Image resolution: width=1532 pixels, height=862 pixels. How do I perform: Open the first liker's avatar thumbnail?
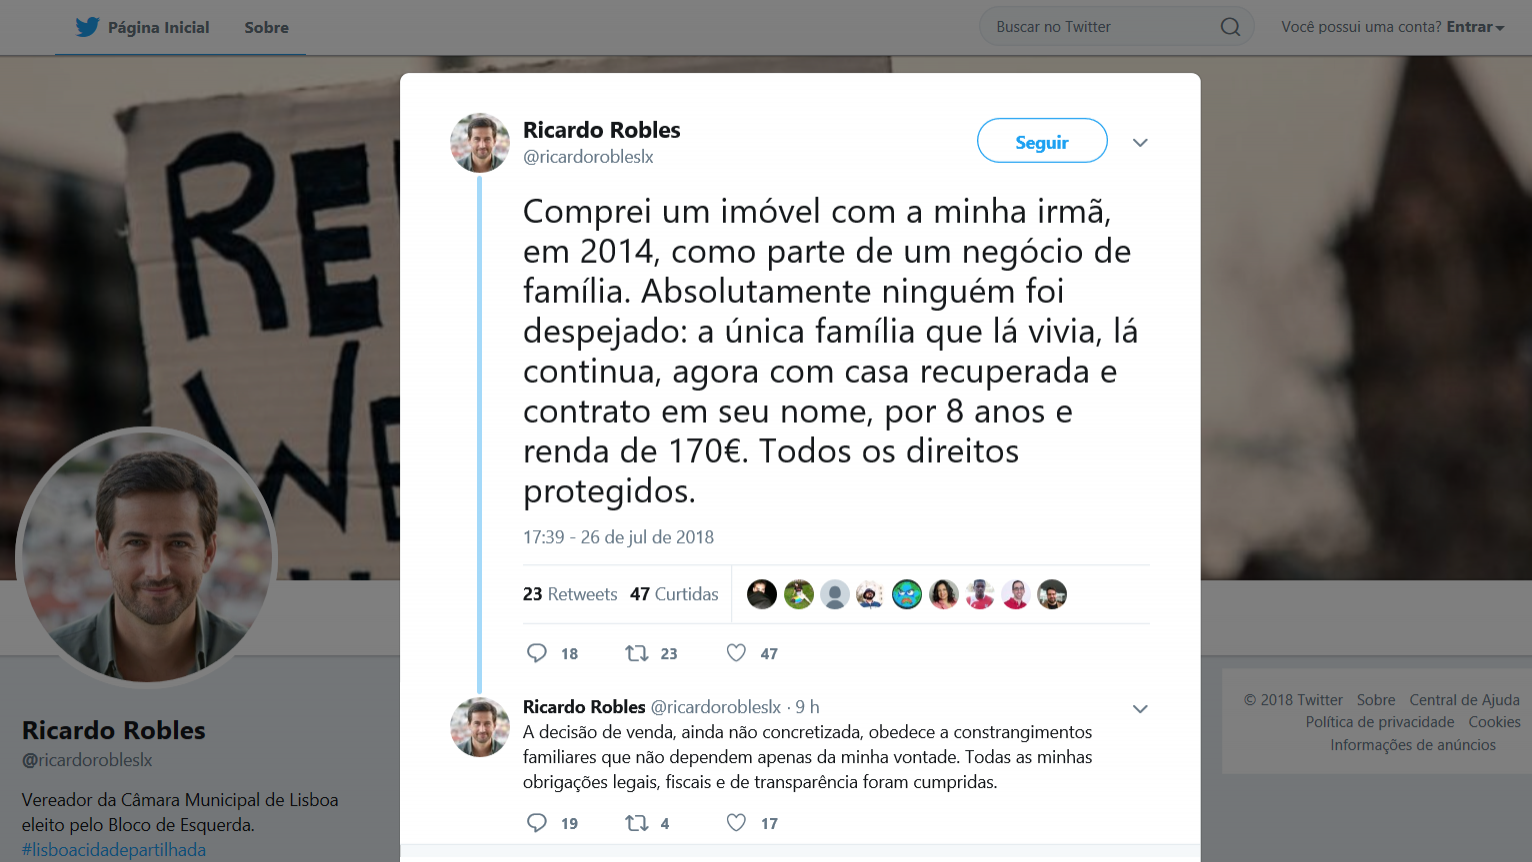pos(762,594)
